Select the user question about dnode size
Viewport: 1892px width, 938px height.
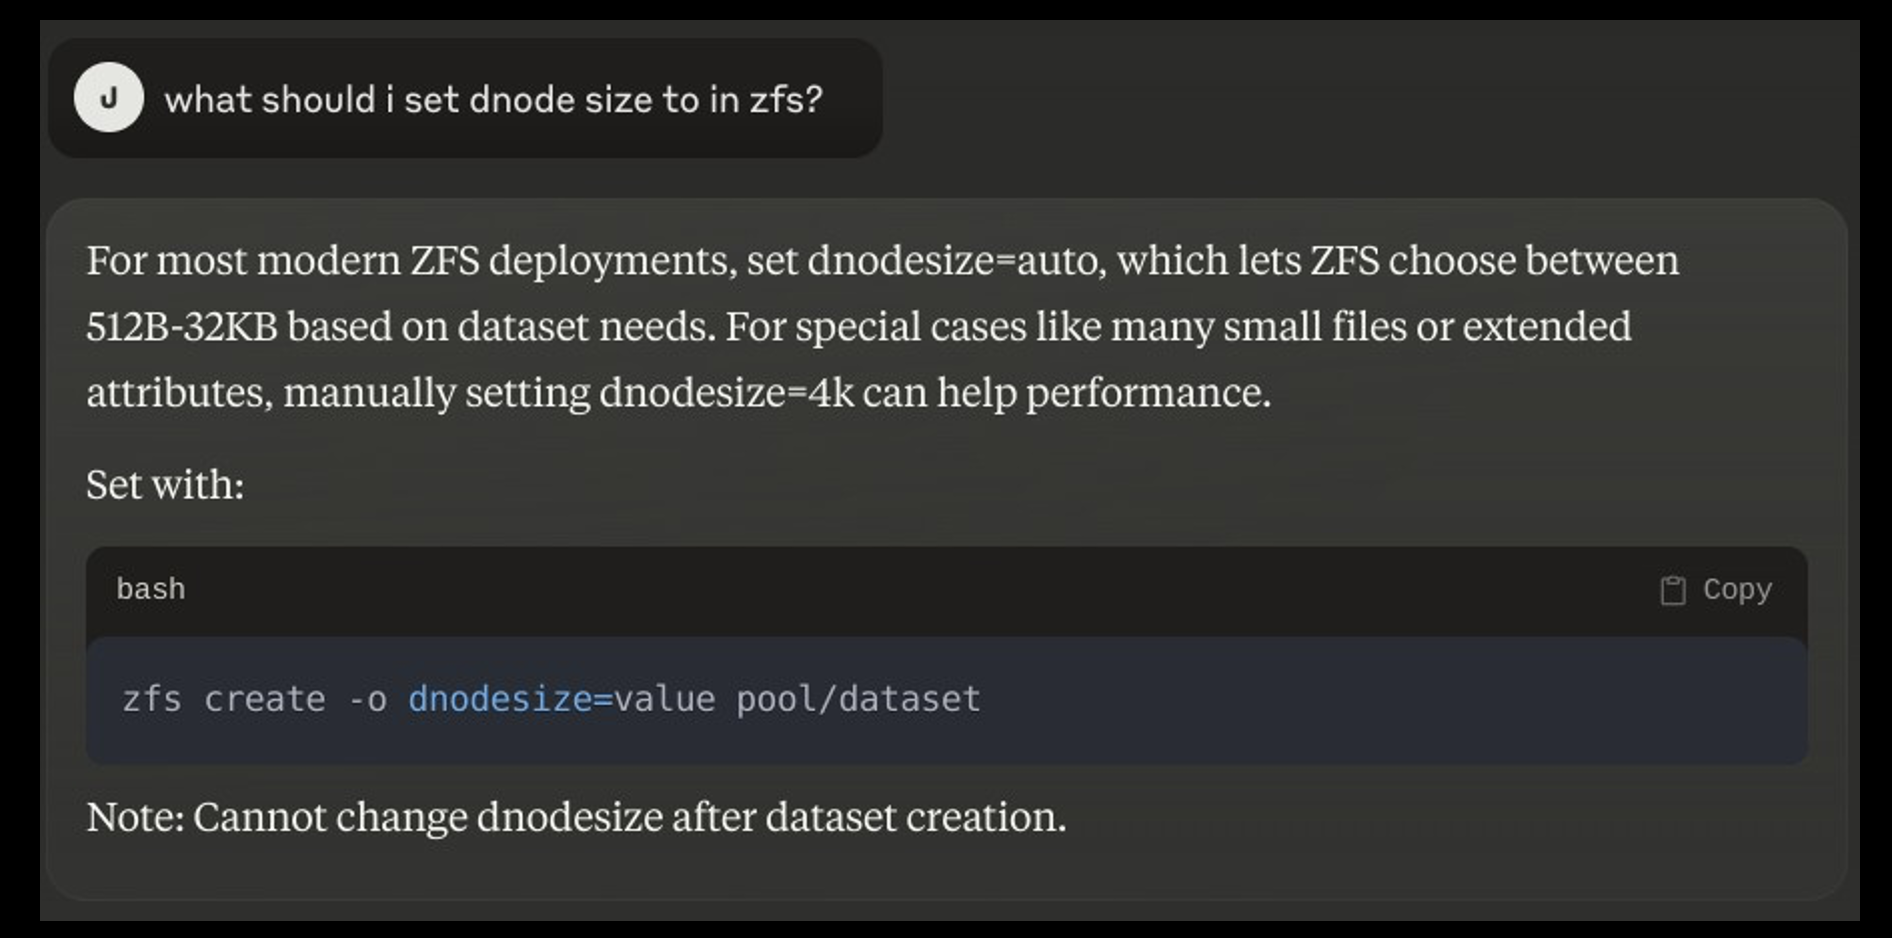[x=497, y=97]
